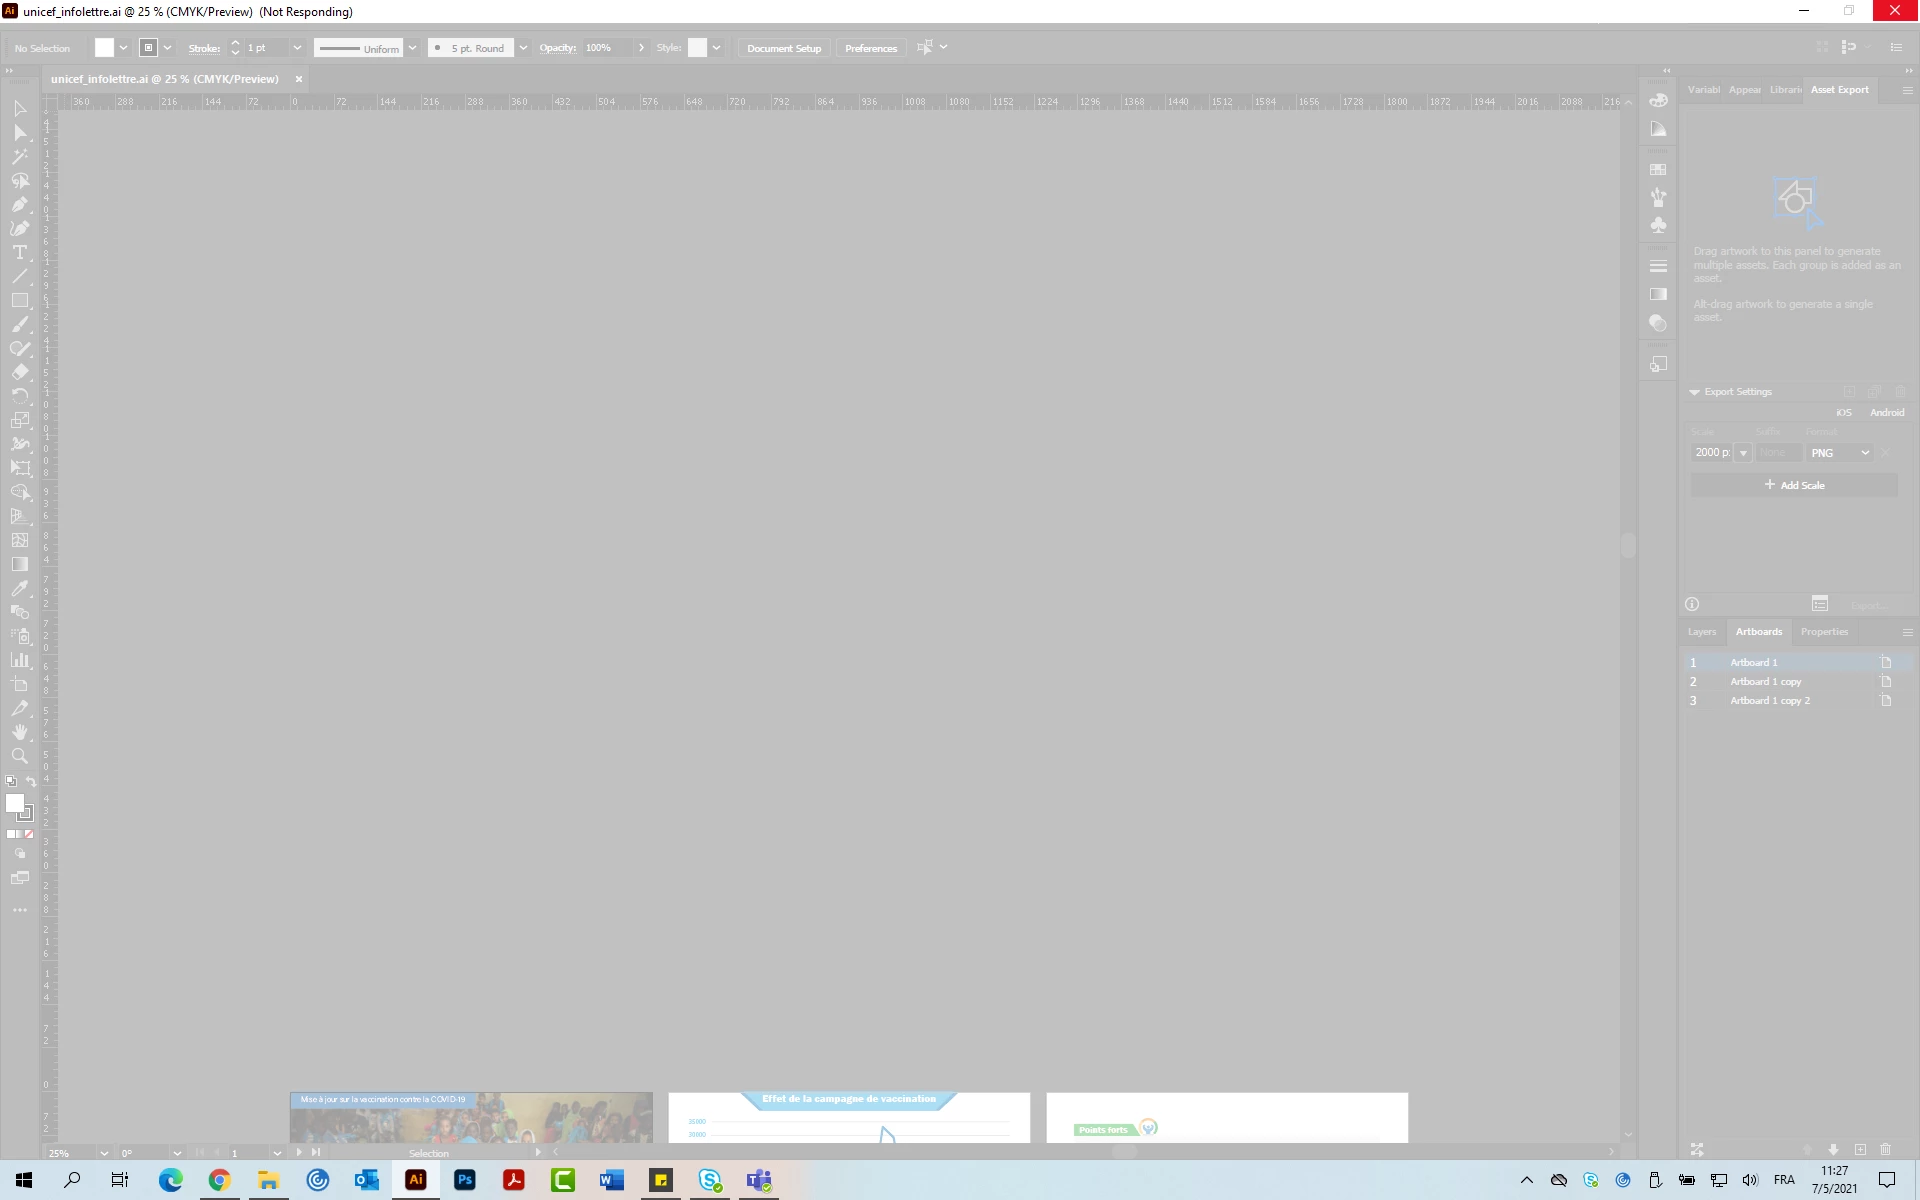
Task: Select the Magic Wand tool
Action: click(x=19, y=157)
